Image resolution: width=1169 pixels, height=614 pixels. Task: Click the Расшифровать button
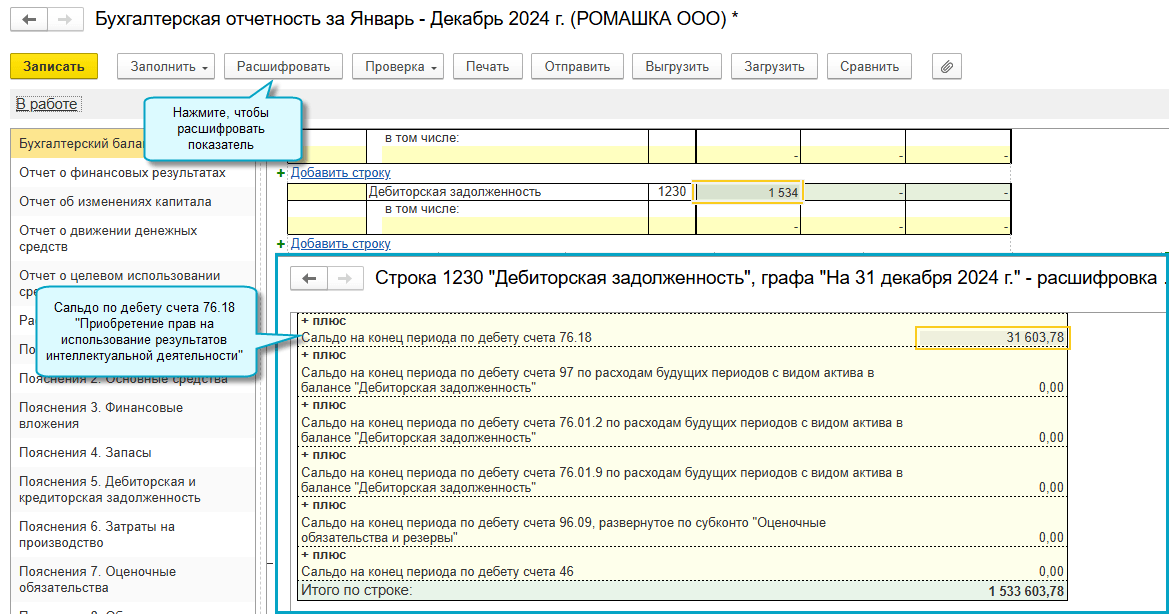(283, 66)
